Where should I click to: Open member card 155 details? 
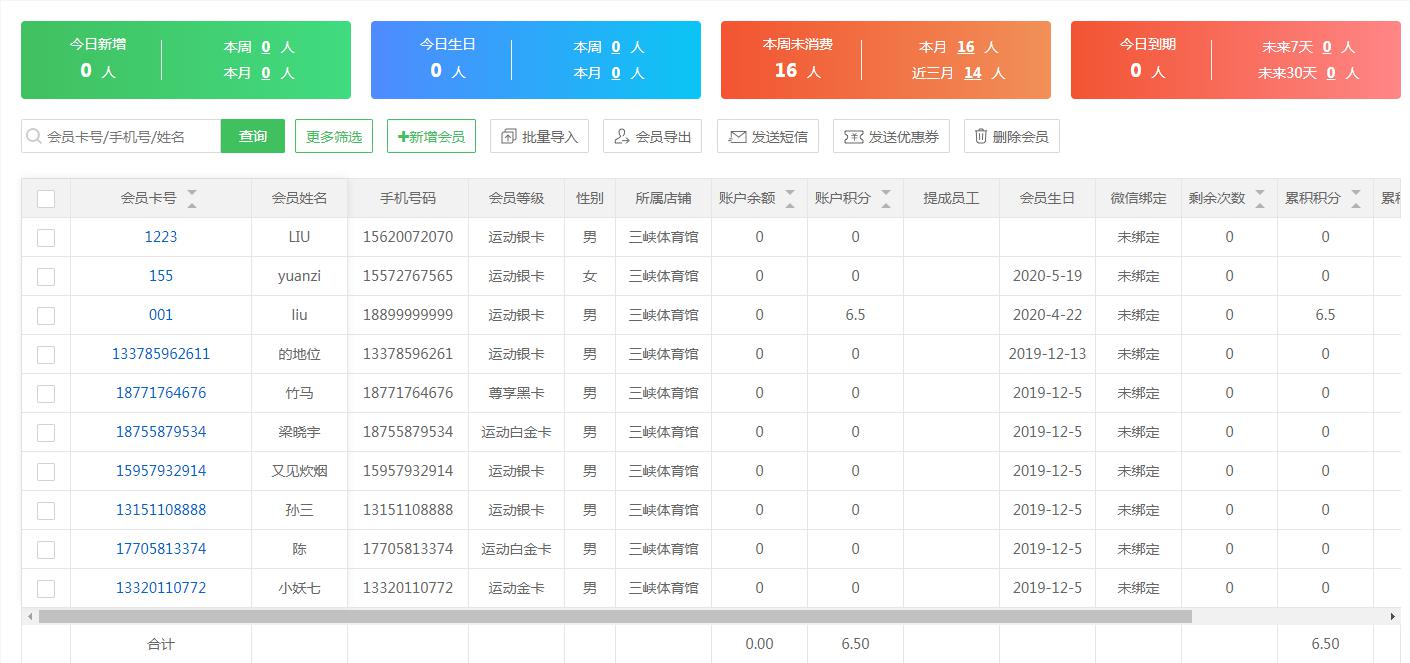(x=160, y=276)
